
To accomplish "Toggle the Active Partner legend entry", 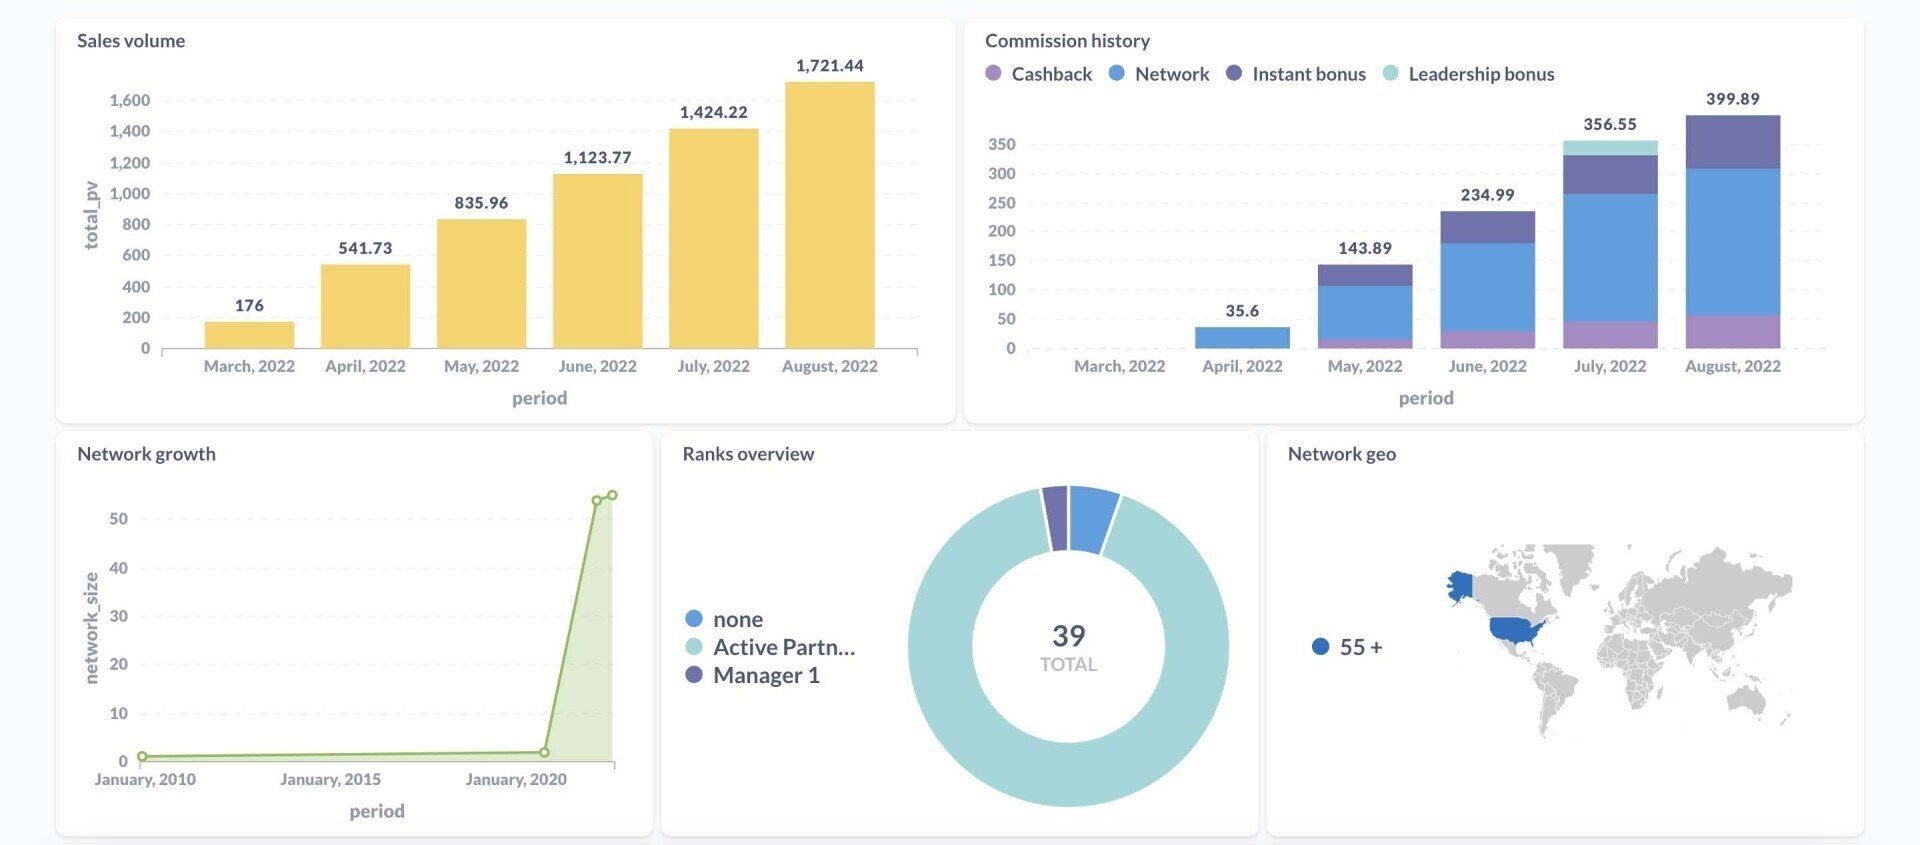I will coord(770,647).
